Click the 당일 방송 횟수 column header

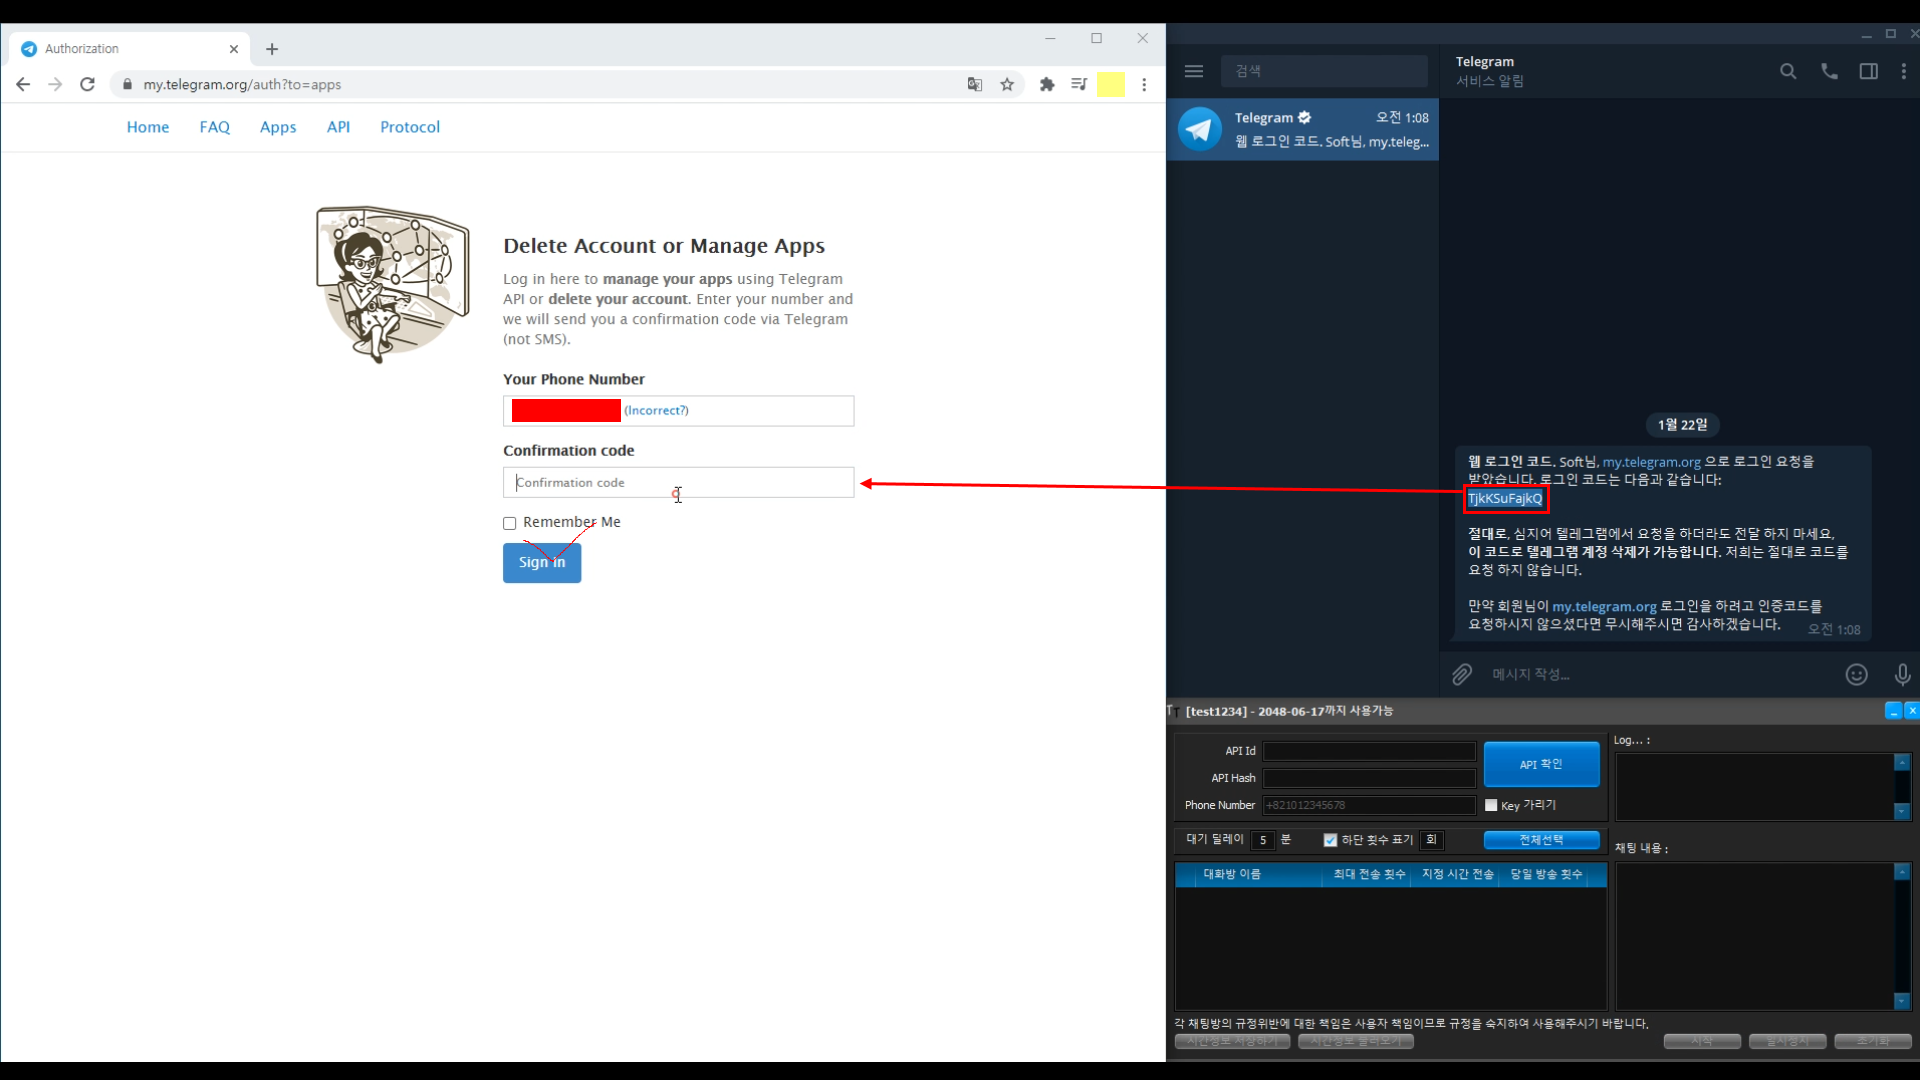tap(1546, 874)
